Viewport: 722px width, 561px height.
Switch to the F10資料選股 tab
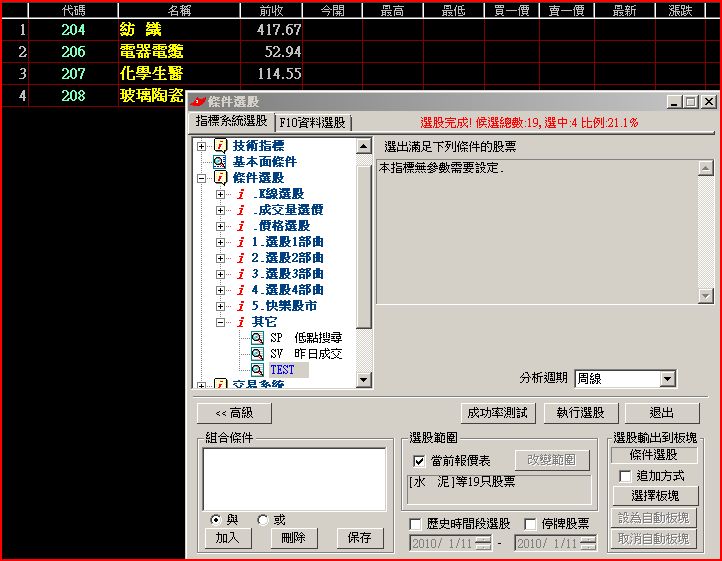pyautogui.click(x=311, y=122)
